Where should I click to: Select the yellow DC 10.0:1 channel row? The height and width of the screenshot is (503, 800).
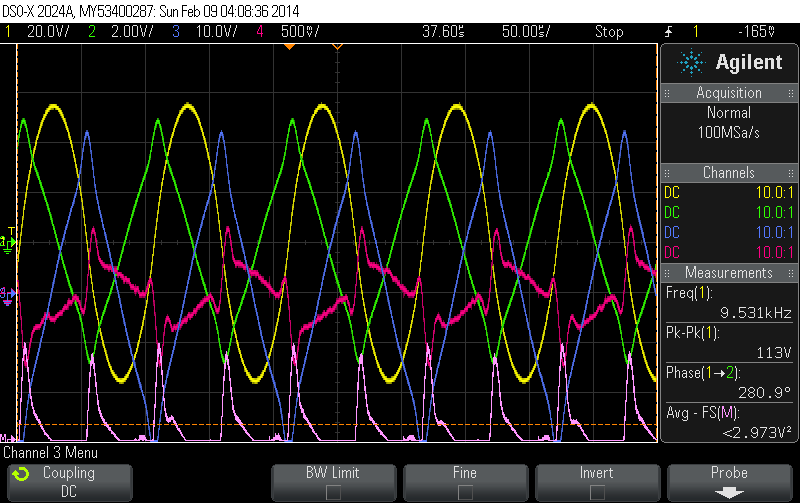[x=729, y=192]
